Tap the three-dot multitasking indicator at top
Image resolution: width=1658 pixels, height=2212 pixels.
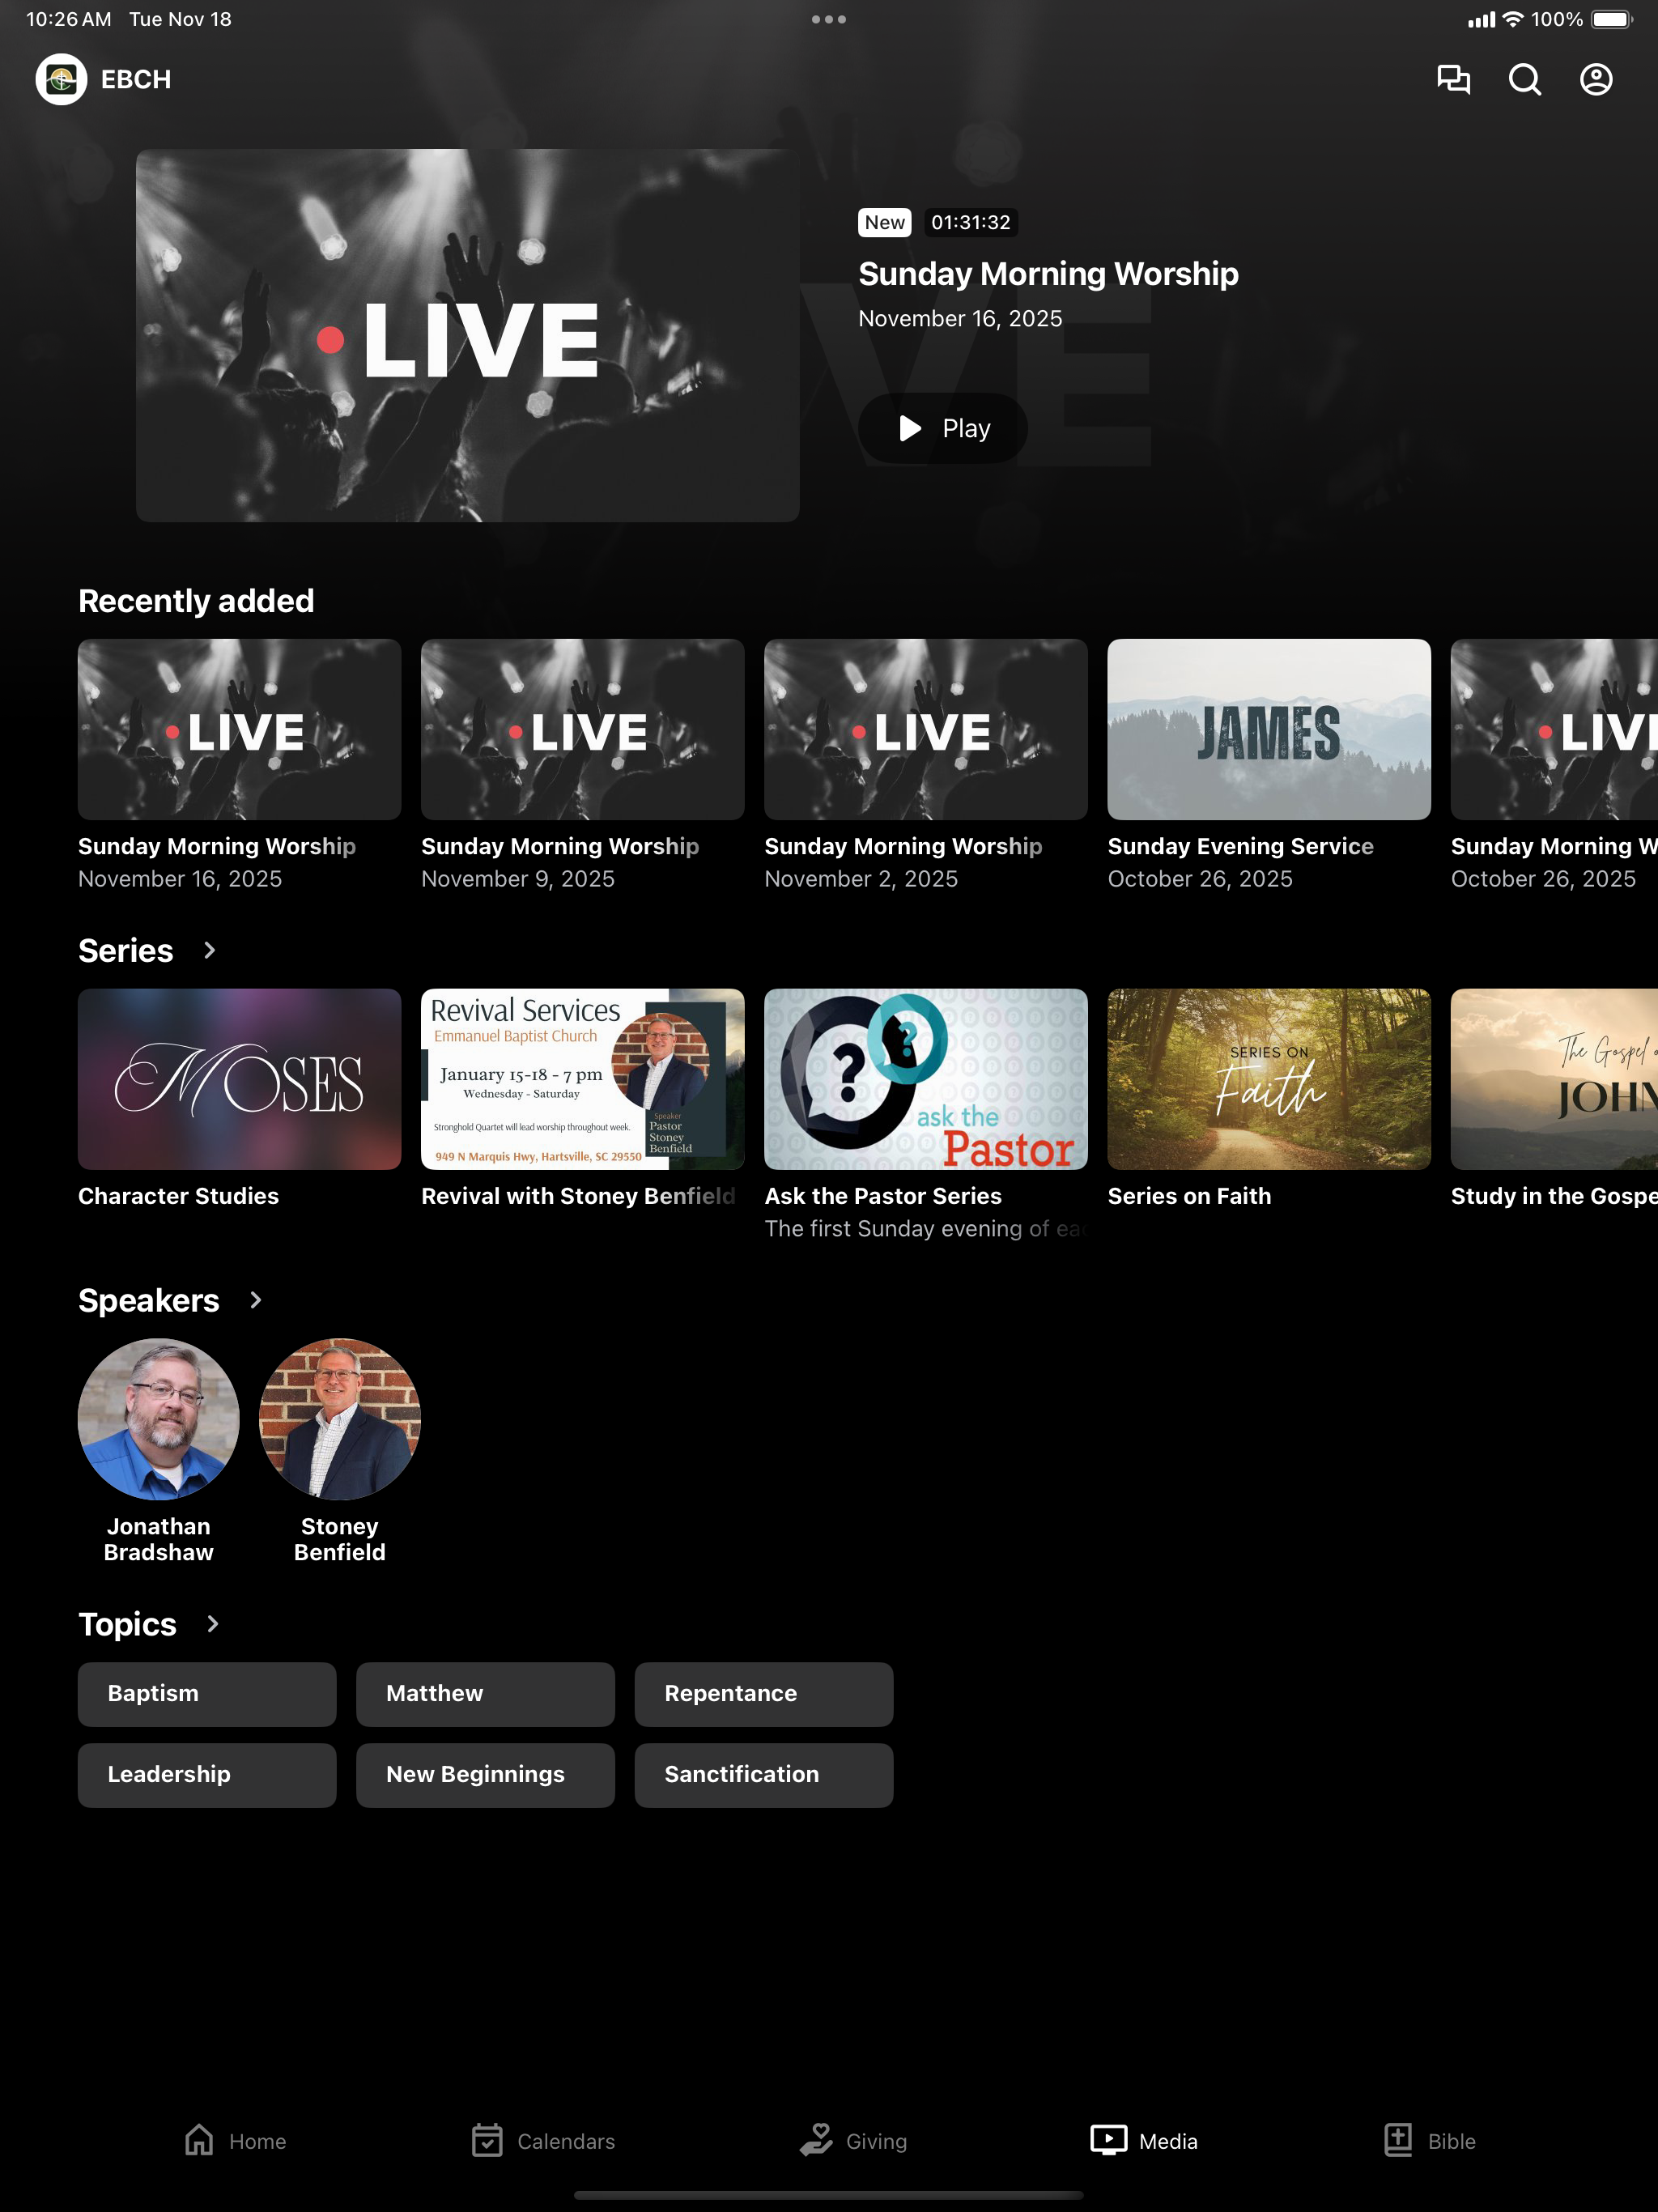click(829, 19)
